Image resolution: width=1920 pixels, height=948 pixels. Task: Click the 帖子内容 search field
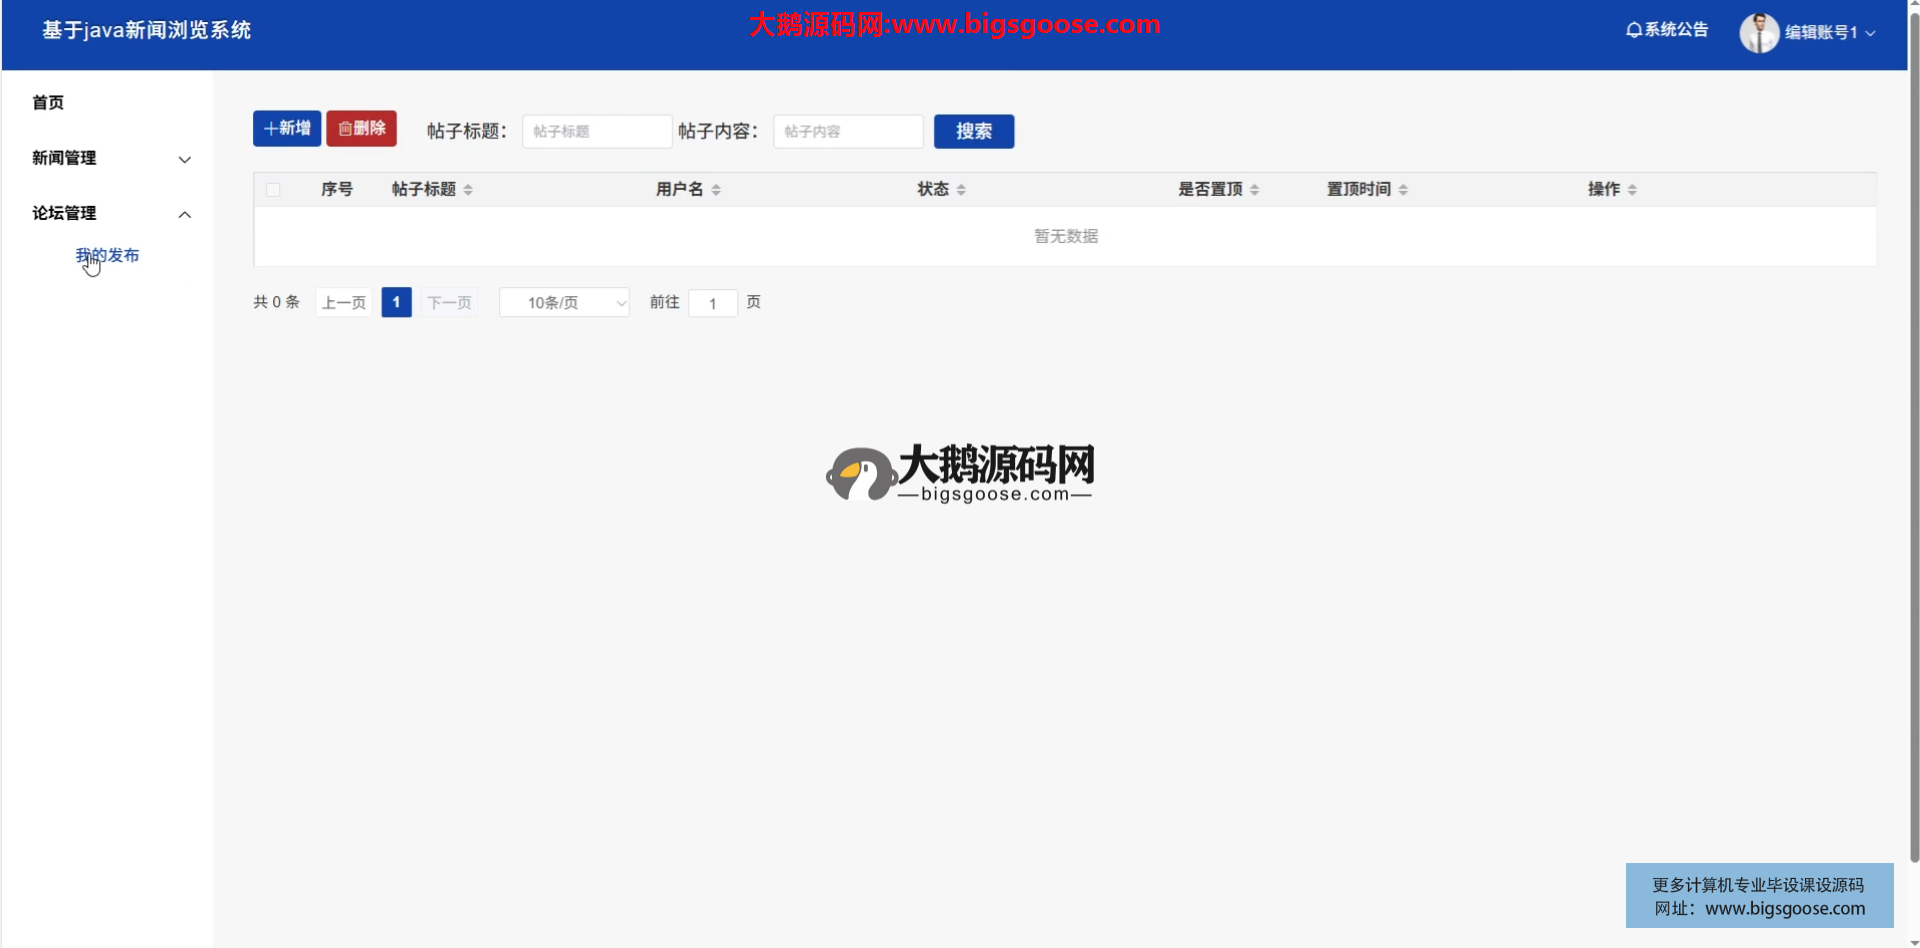pyautogui.click(x=847, y=132)
